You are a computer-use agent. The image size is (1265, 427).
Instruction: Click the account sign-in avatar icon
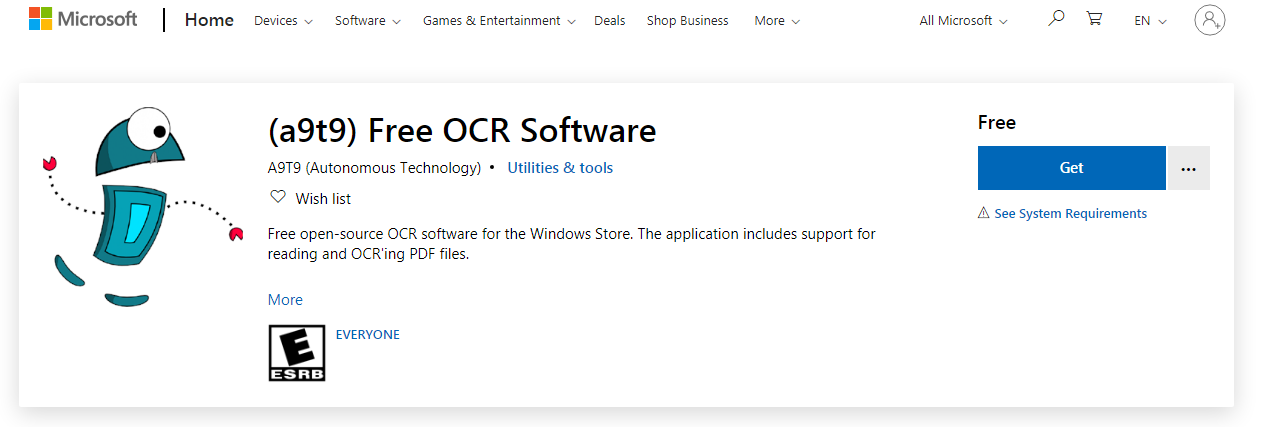tap(1210, 20)
